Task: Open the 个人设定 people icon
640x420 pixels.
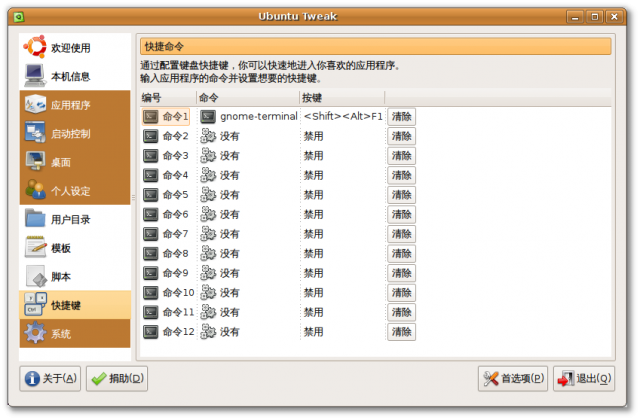Action: point(35,190)
